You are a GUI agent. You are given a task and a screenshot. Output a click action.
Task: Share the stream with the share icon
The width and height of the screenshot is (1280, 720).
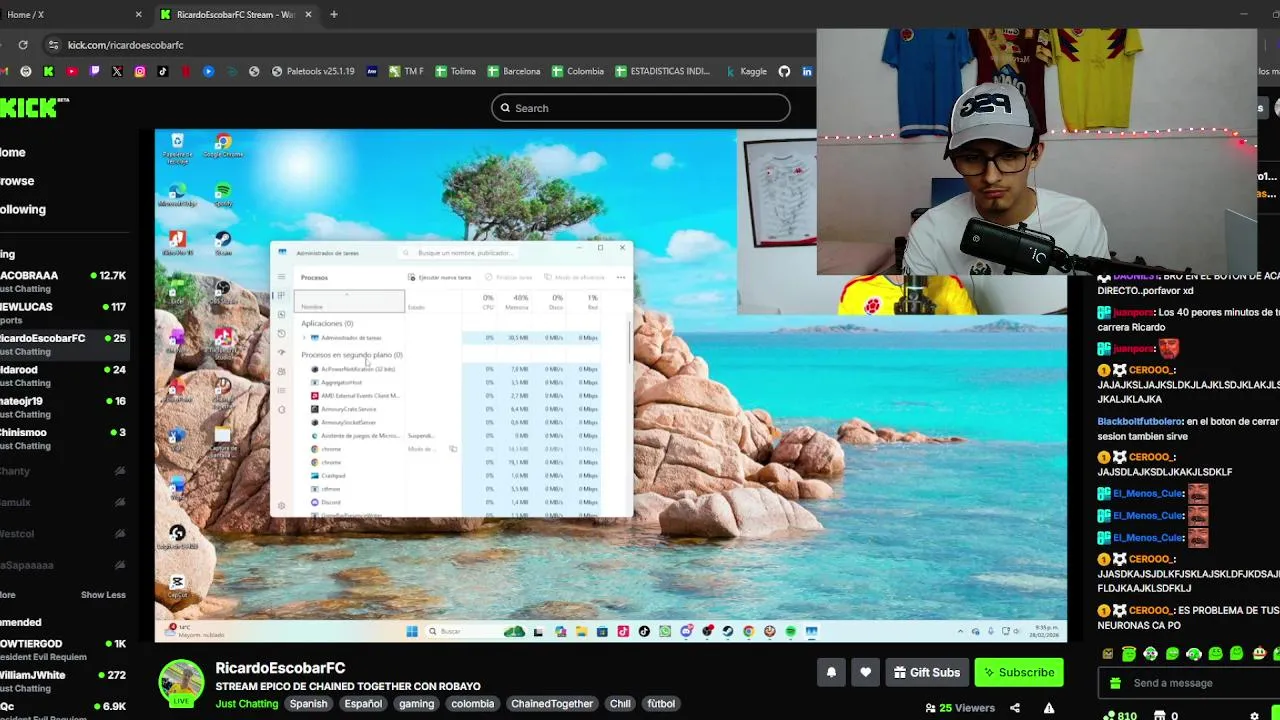[1015, 708]
